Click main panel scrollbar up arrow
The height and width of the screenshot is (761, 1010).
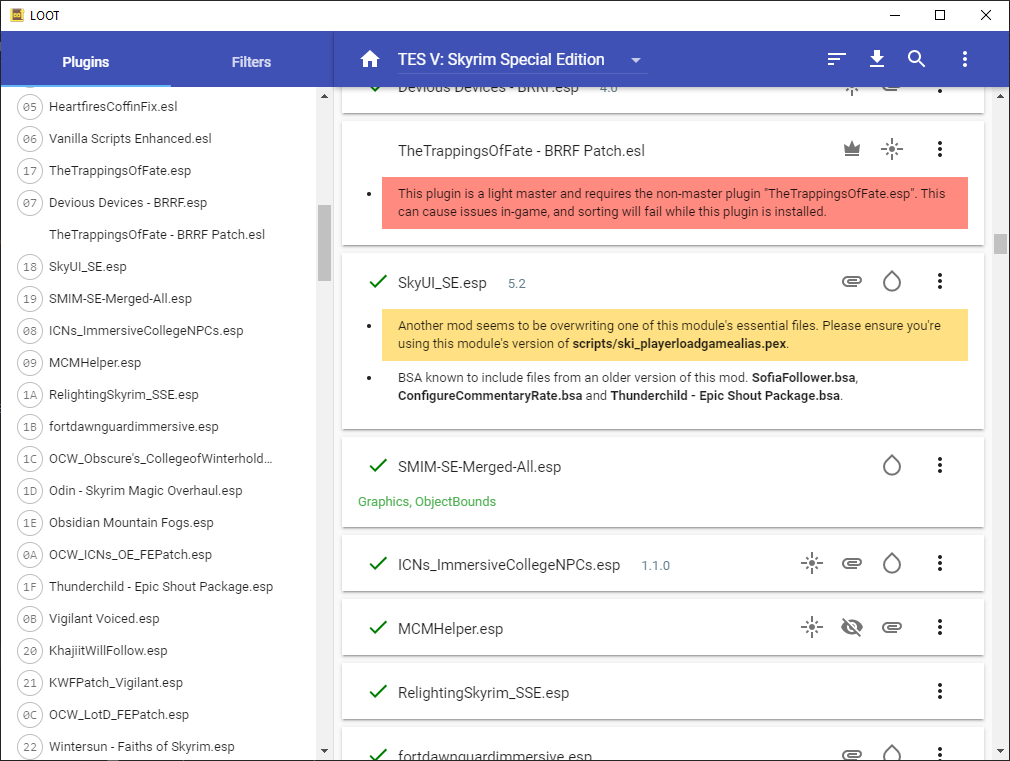click(x=1000, y=96)
